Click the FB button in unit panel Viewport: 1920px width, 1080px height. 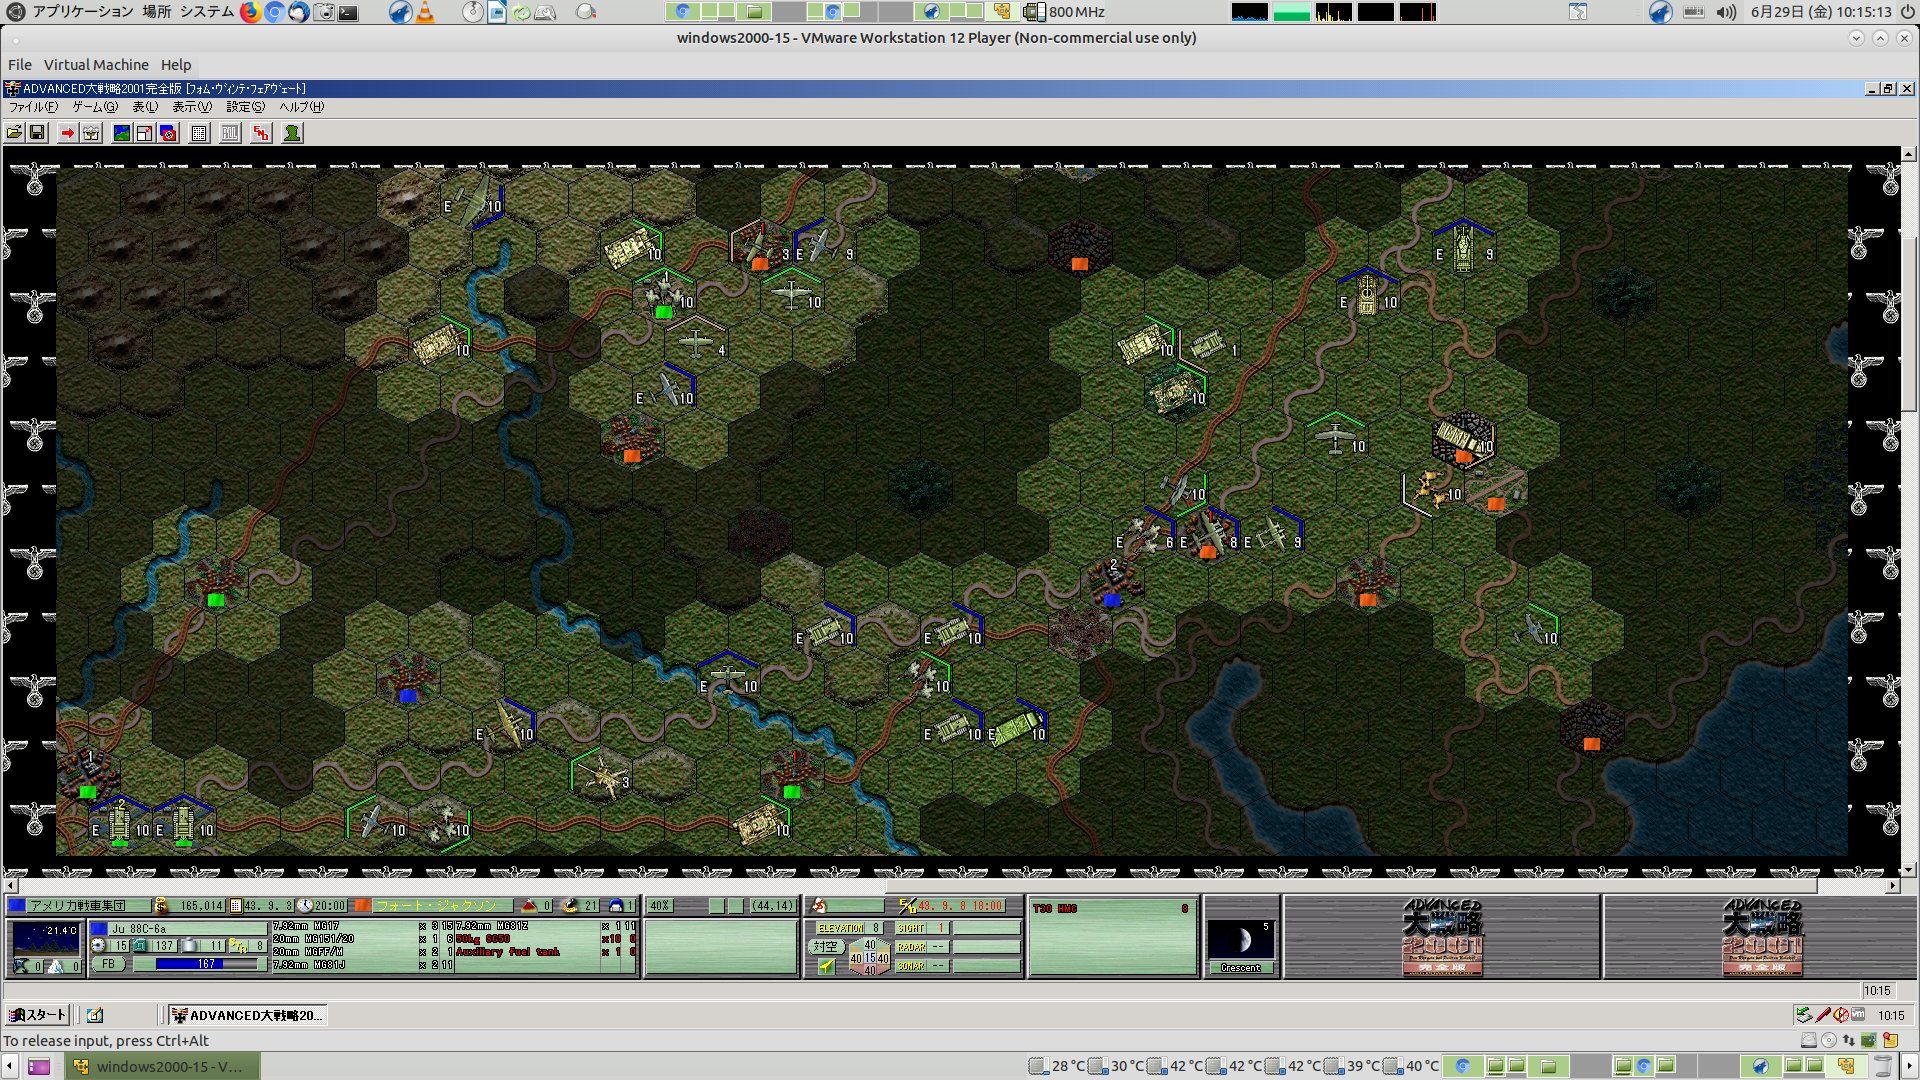coord(108,965)
